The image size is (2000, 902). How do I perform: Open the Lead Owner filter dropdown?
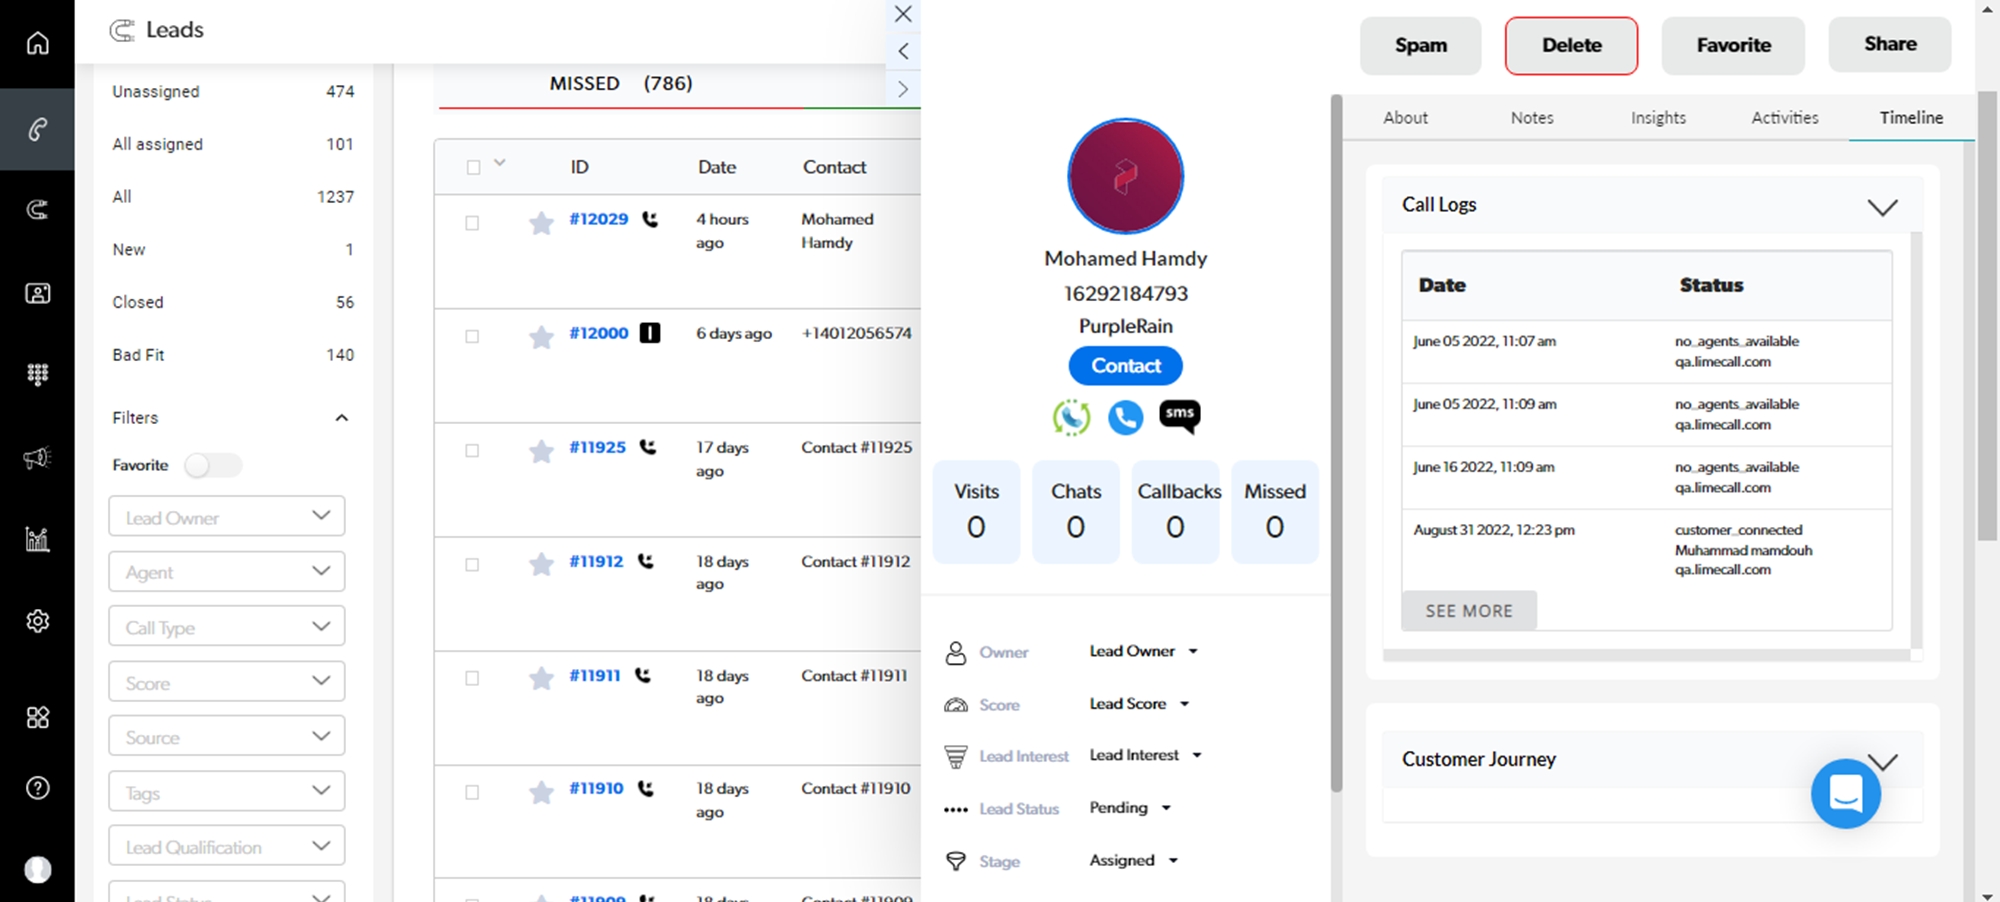click(227, 517)
